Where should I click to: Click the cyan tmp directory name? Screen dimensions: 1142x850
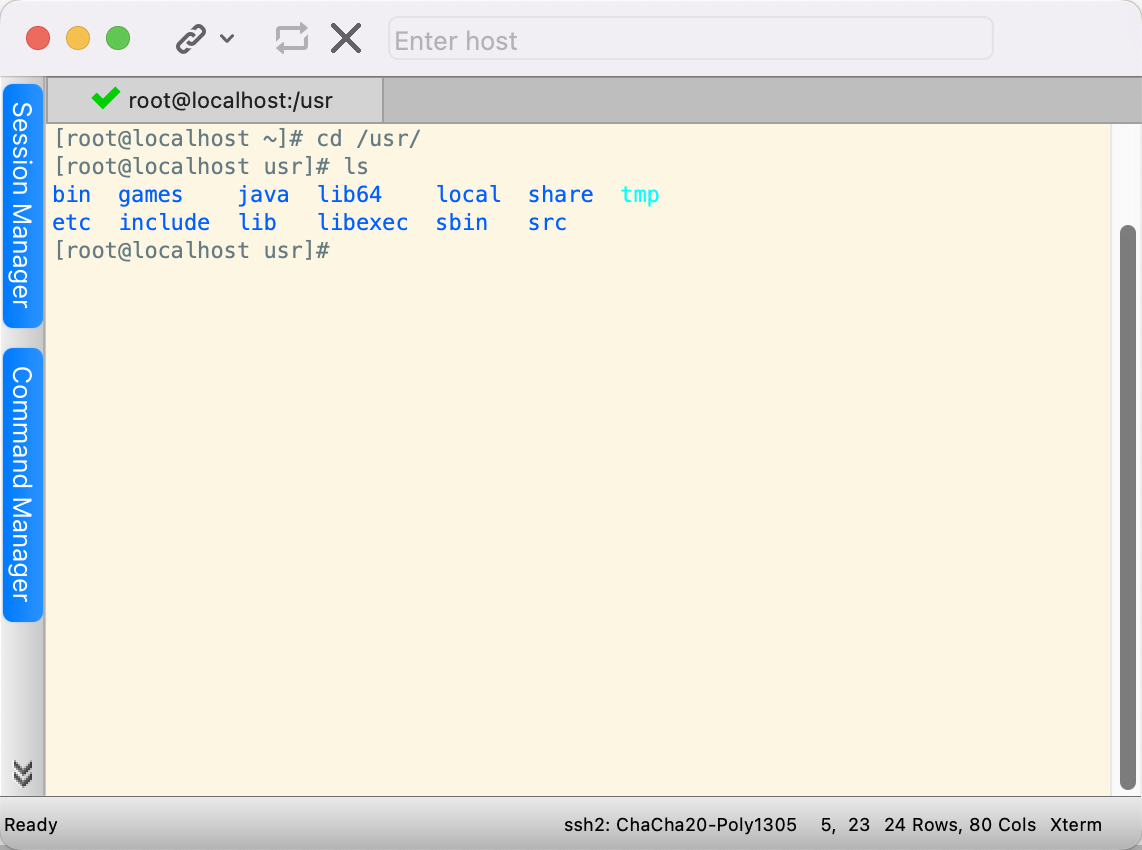[640, 195]
